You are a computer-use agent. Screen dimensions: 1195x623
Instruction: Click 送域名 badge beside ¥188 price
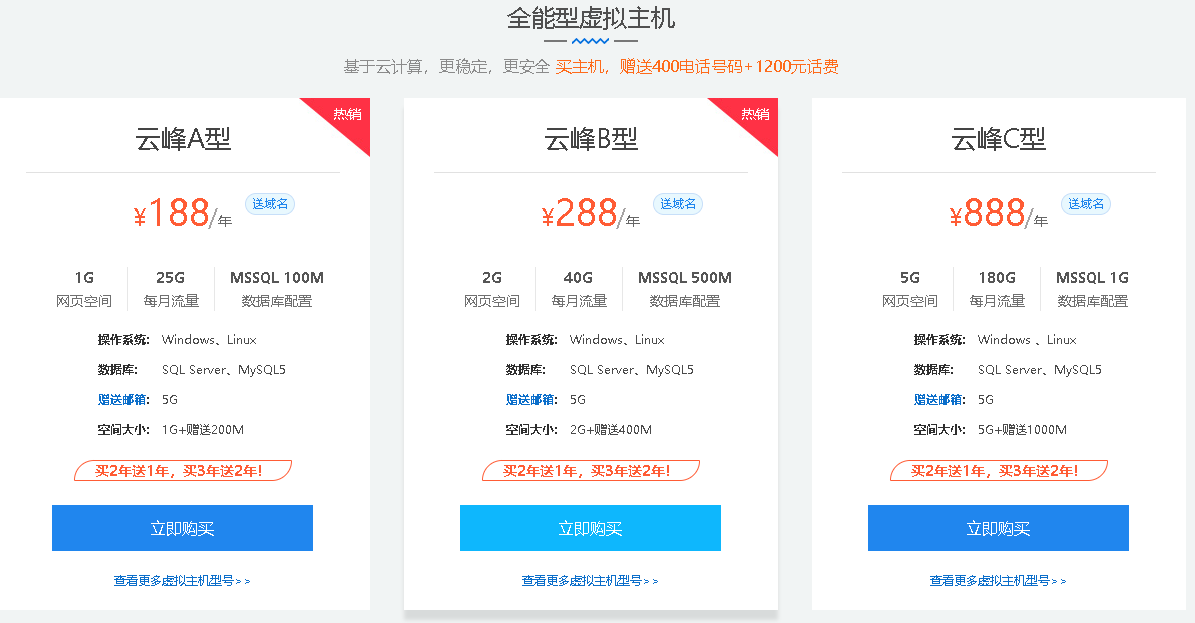[270, 204]
